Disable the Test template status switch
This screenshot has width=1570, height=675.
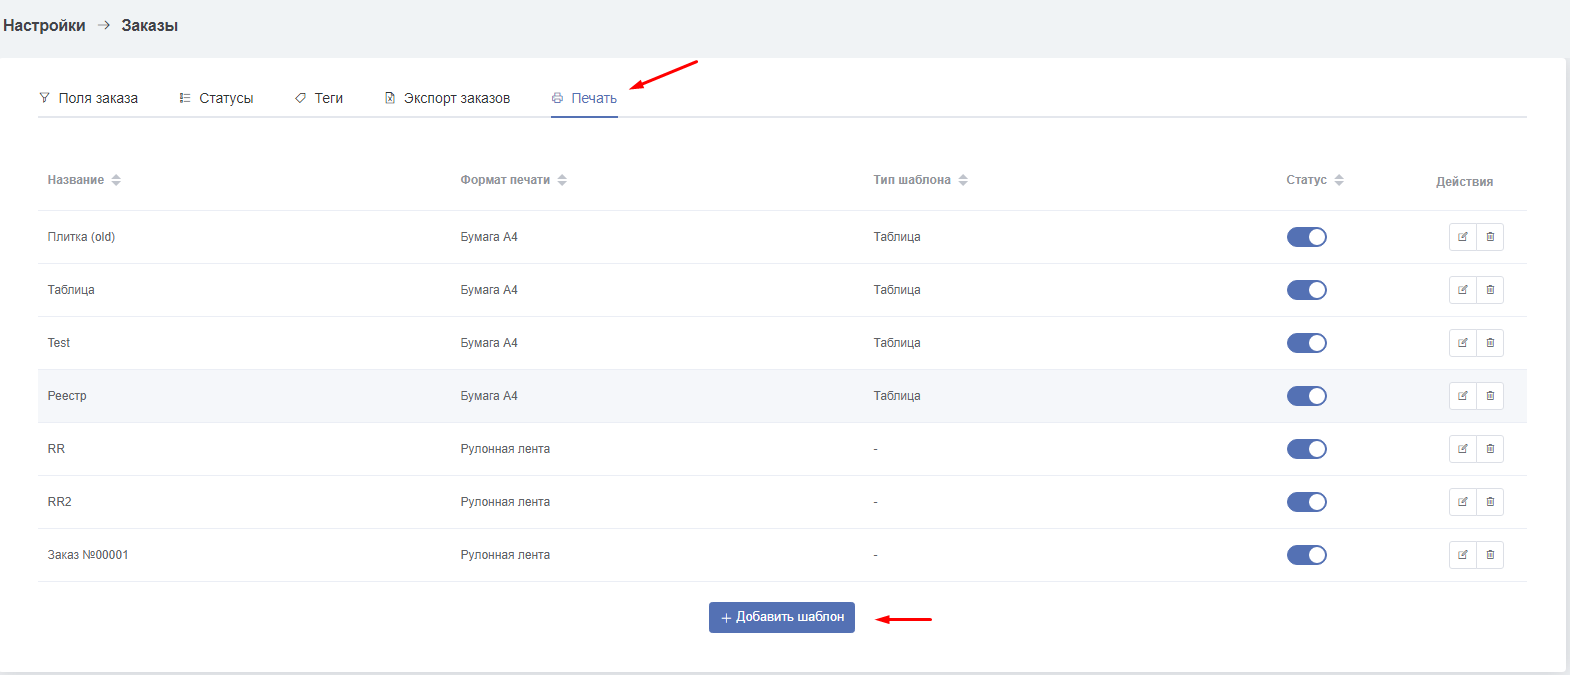[x=1306, y=343]
